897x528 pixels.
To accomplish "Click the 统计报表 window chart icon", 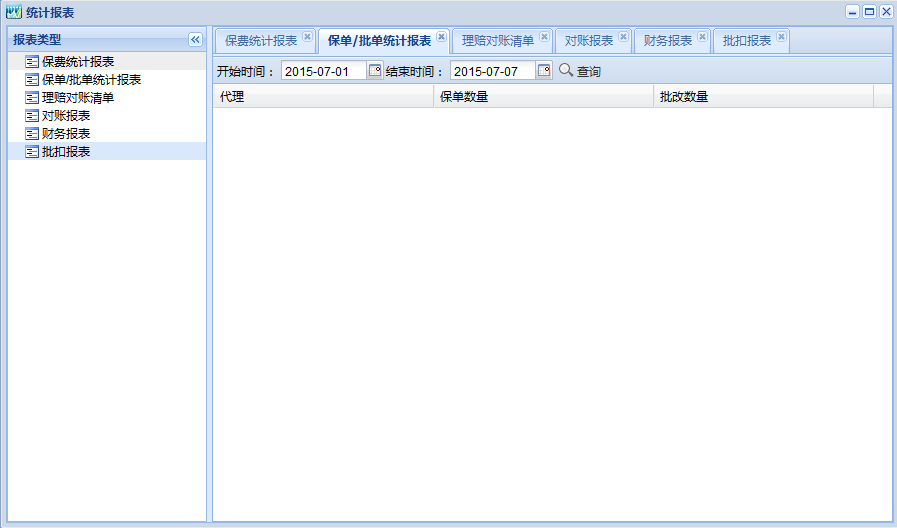I will tap(14, 12).
